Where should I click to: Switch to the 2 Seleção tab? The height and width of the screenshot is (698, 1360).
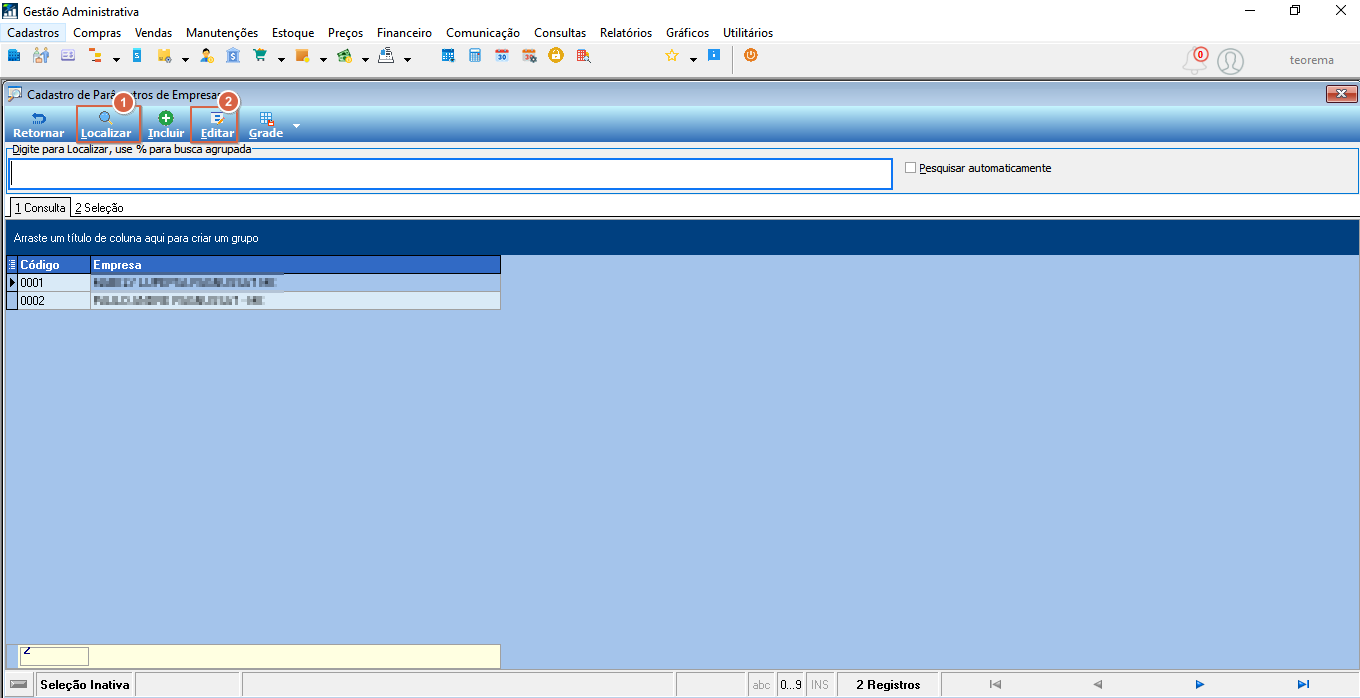tap(99, 208)
